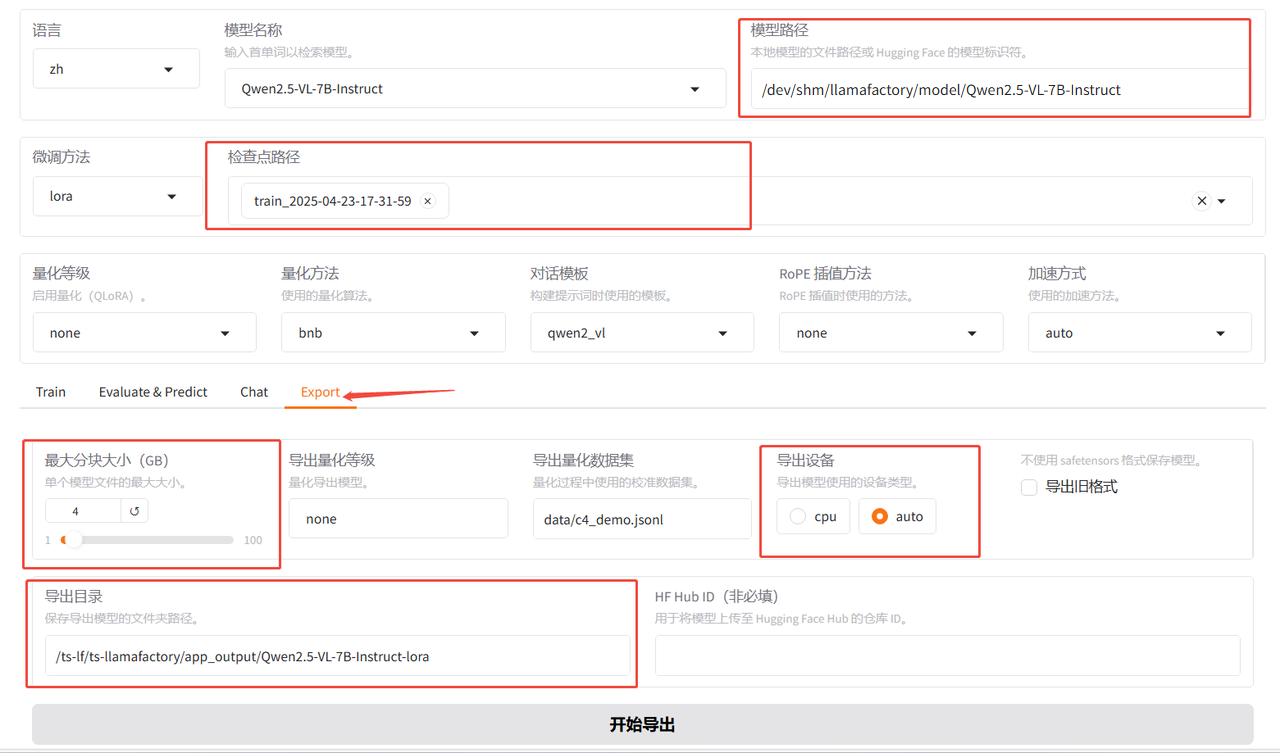Click the export quantization level field showing none
Viewport: 1280px width, 753px height.
point(398,519)
